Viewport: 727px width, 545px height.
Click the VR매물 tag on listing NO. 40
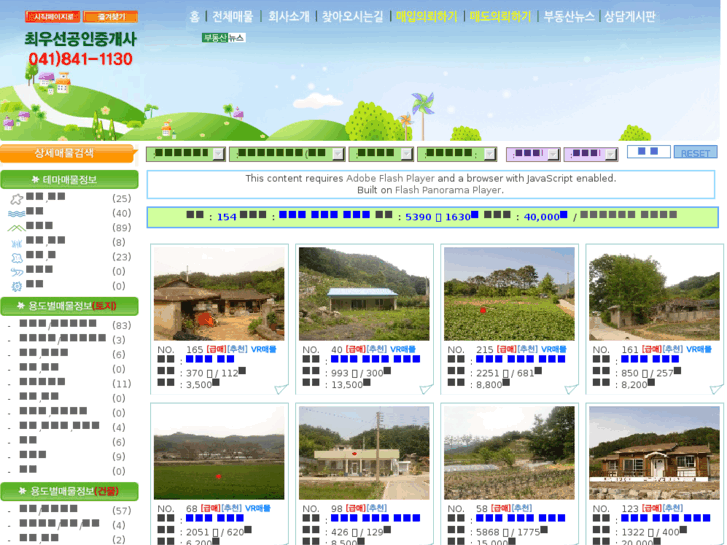coord(402,349)
